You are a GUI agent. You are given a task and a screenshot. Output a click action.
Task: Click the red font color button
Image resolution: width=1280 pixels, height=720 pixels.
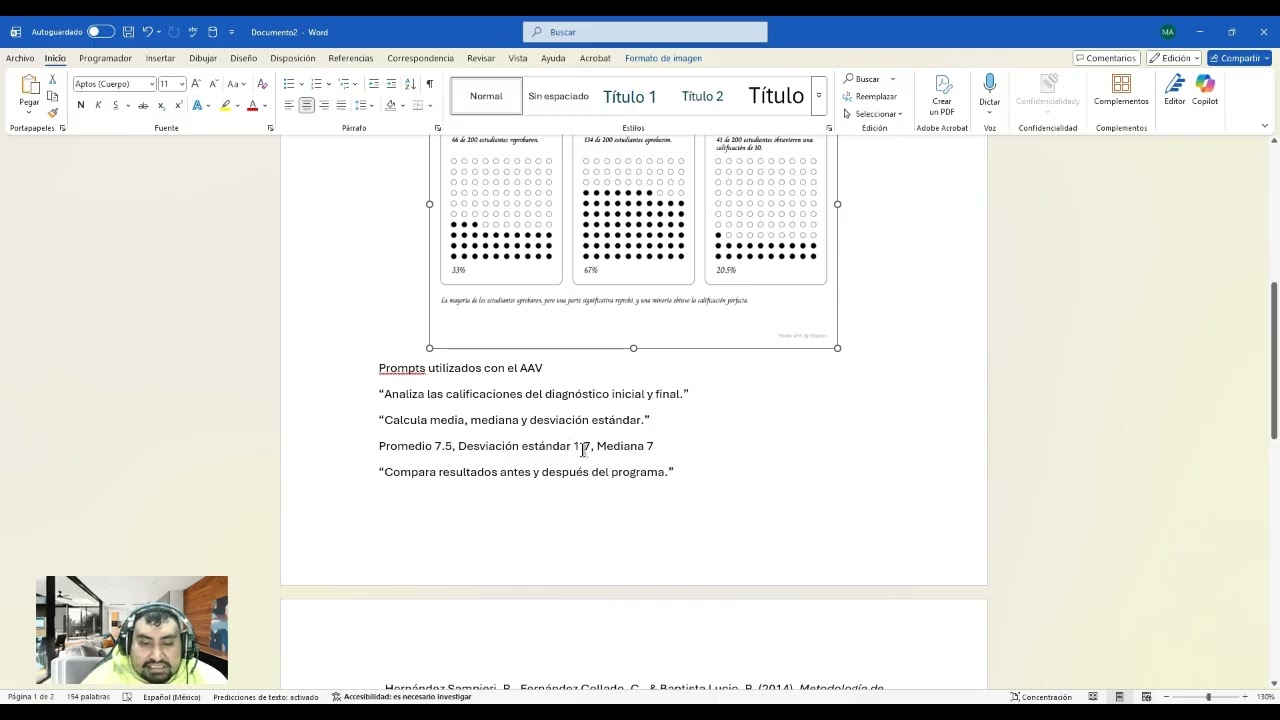[252, 105]
